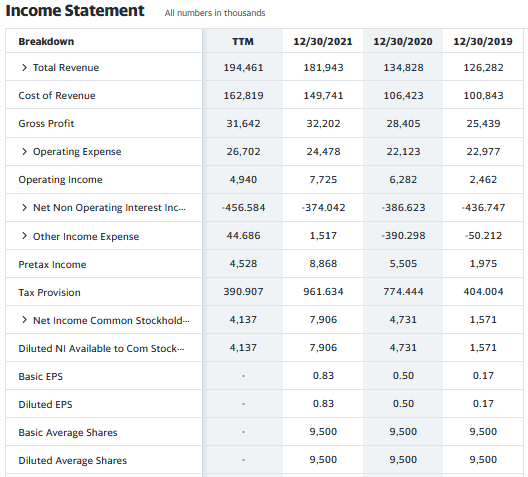Click Tax Provision value 390.907
Screen dimensions: 528x477
point(243,292)
